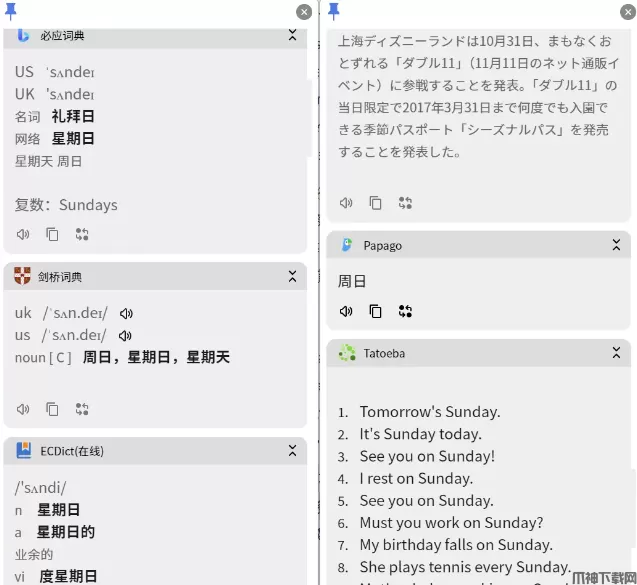Screen dimensions: 637x585
Task: Play UK pronunciation in 剑桥词典
Action: pos(126,314)
